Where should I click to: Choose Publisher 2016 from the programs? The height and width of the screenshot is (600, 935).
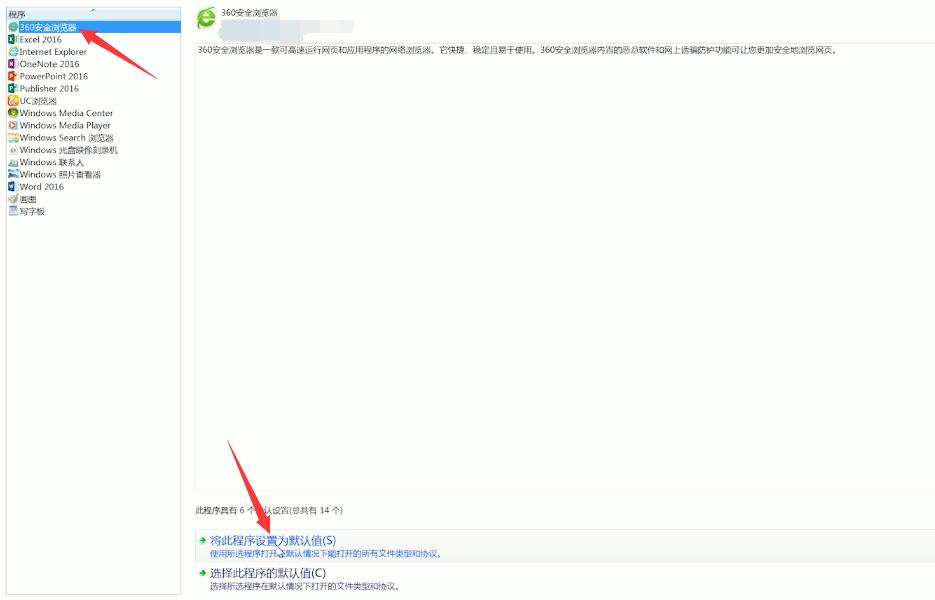click(x=49, y=88)
